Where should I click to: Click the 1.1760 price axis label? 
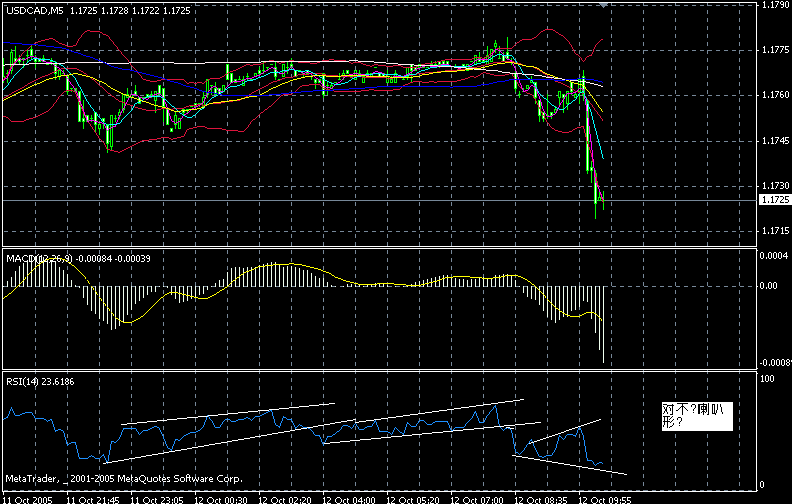pos(776,95)
